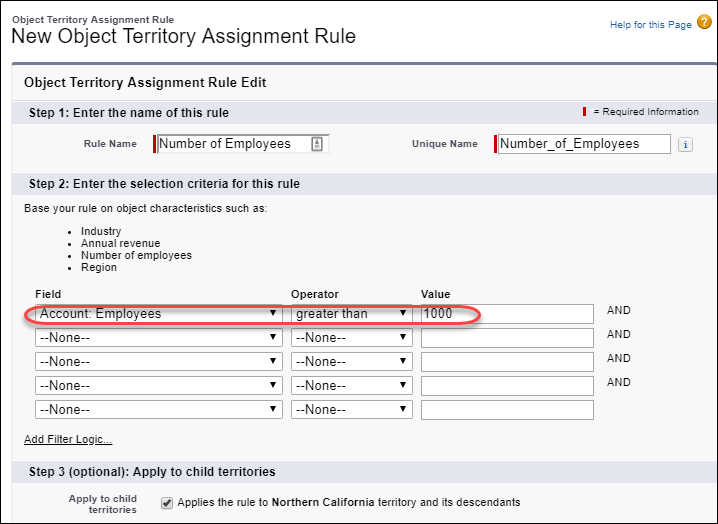Open the second row Operator dropdown

[x=352, y=338]
